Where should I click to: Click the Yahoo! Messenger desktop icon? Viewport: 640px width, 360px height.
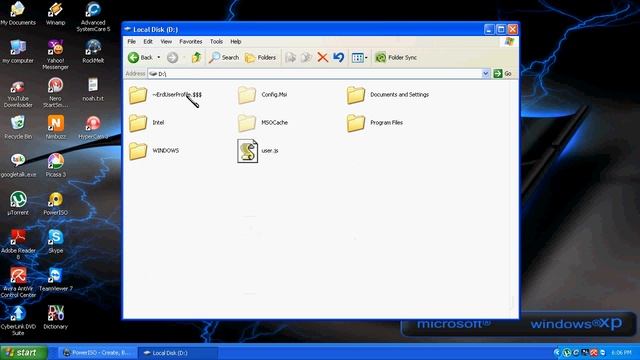coord(56,55)
